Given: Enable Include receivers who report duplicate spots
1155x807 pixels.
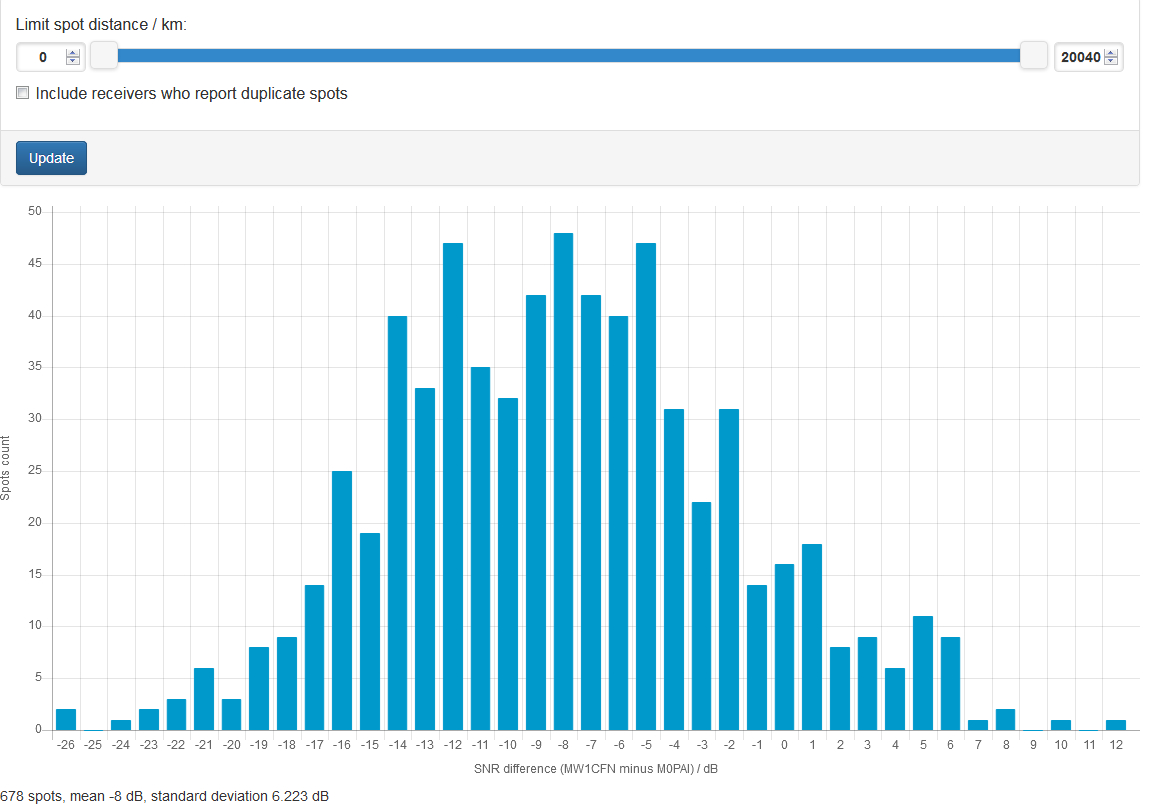Looking at the screenshot, I should 23,93.
